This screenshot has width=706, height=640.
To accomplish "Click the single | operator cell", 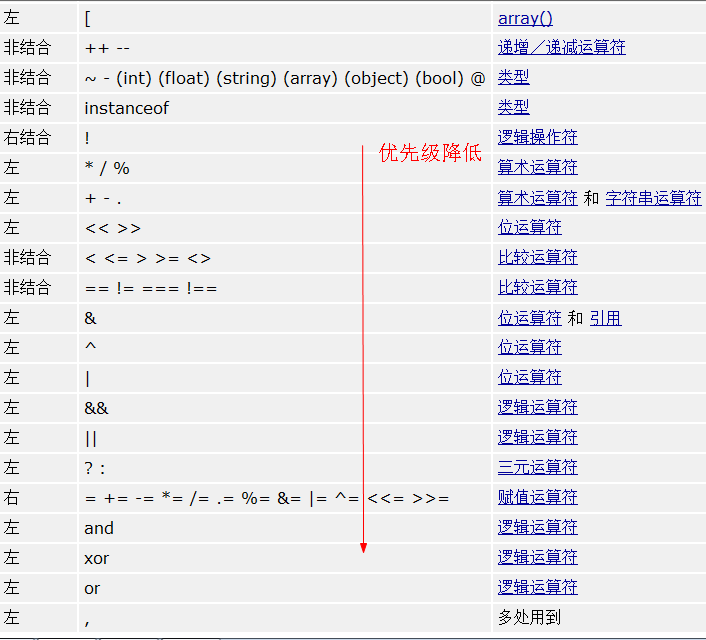I will (x=285, y=378).
